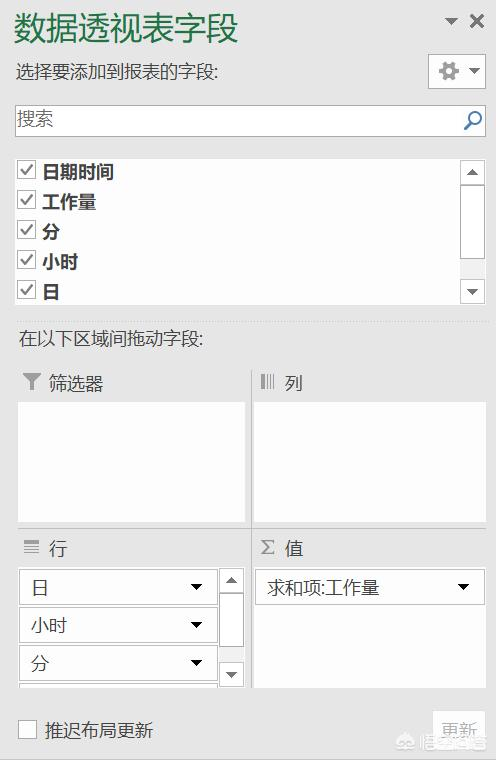Click the 筛选器 funnel filter icon

point(32,382)
